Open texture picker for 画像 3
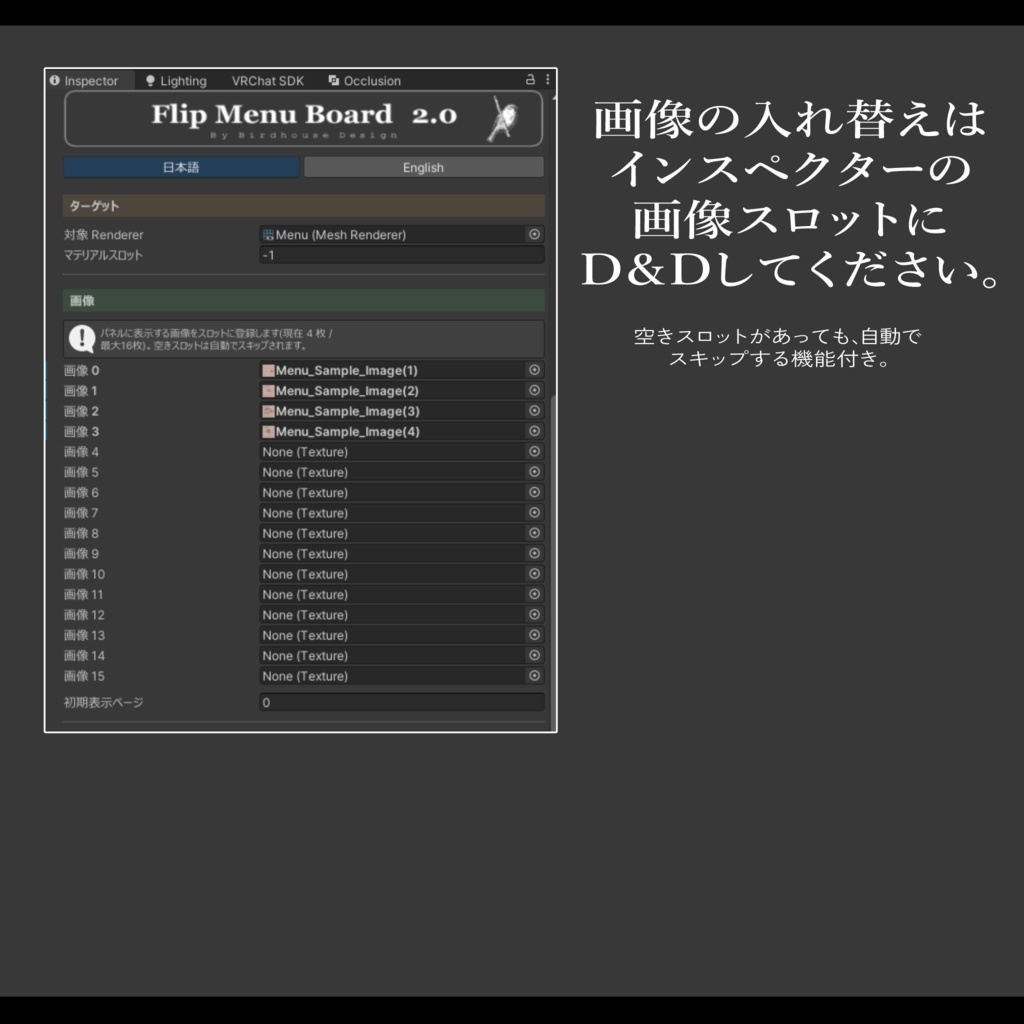 (x=534, y=431)
